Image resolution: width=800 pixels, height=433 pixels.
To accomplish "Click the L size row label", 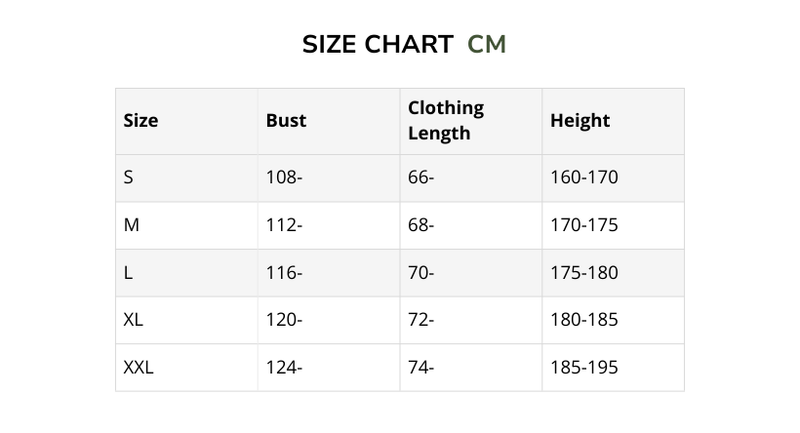I will pyautogui.click(x=128, y=273).
